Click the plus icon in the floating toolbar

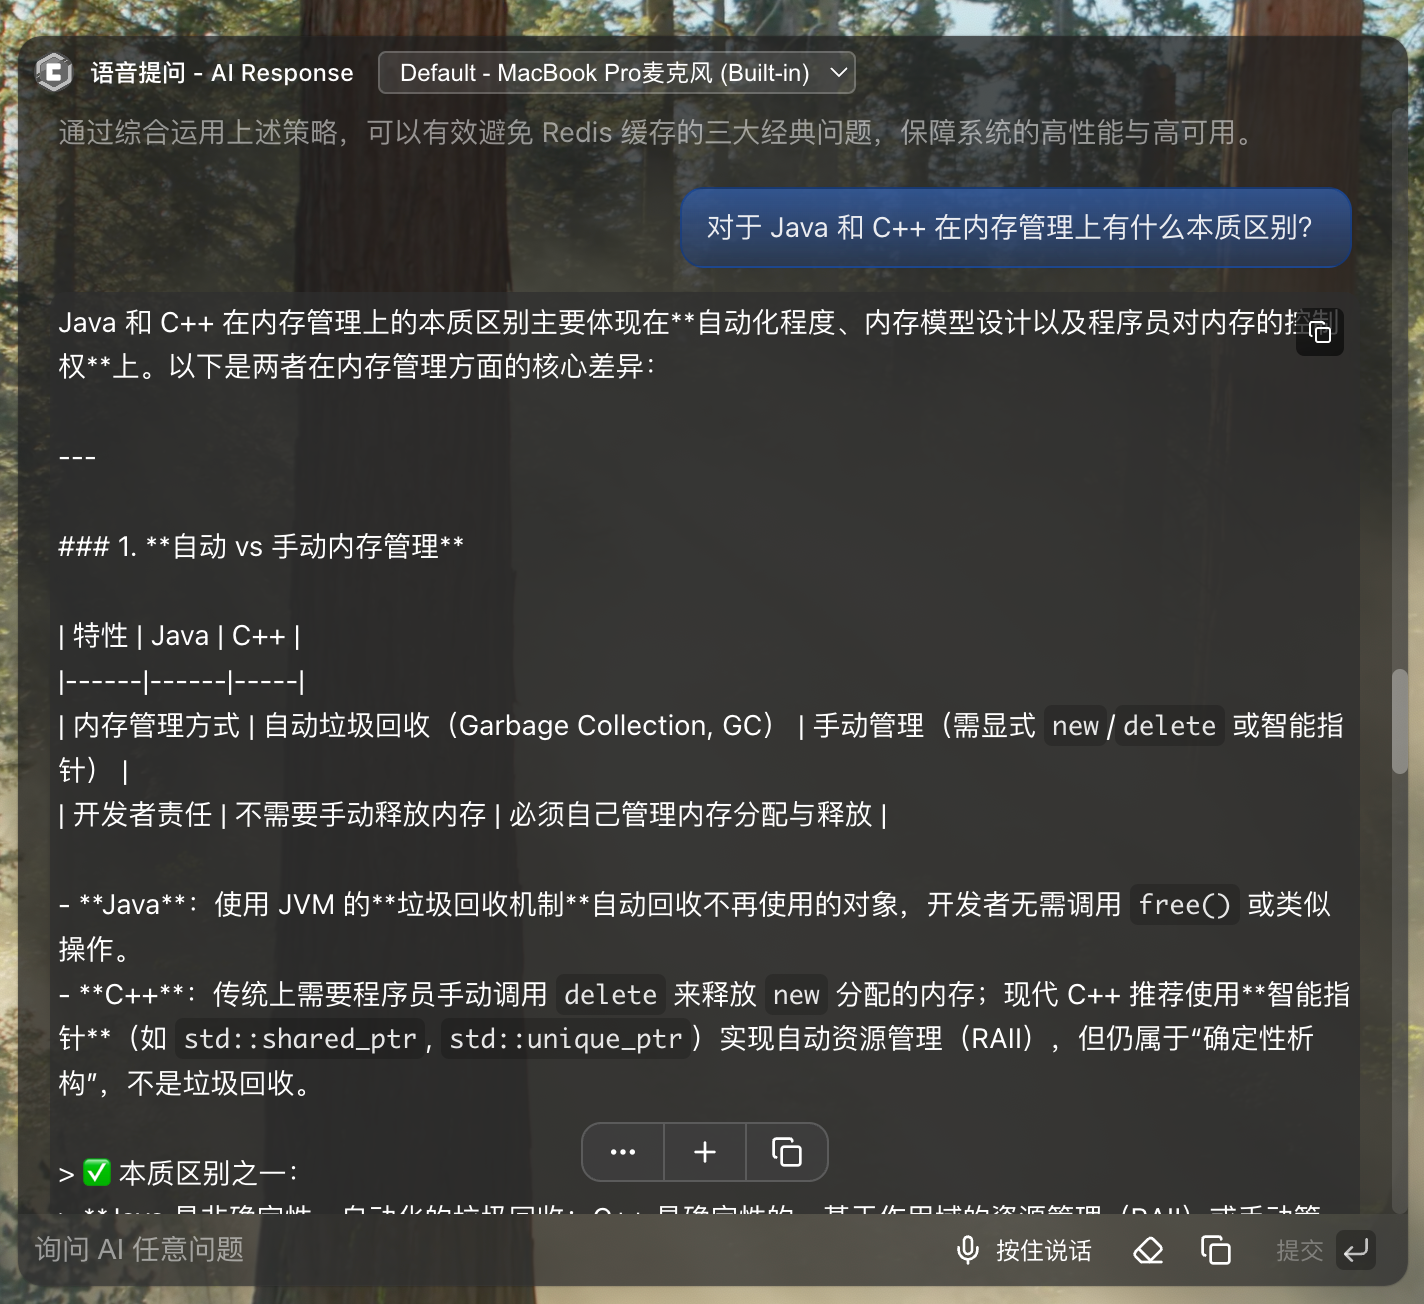pyautogui.click(x=704, y=1152)
